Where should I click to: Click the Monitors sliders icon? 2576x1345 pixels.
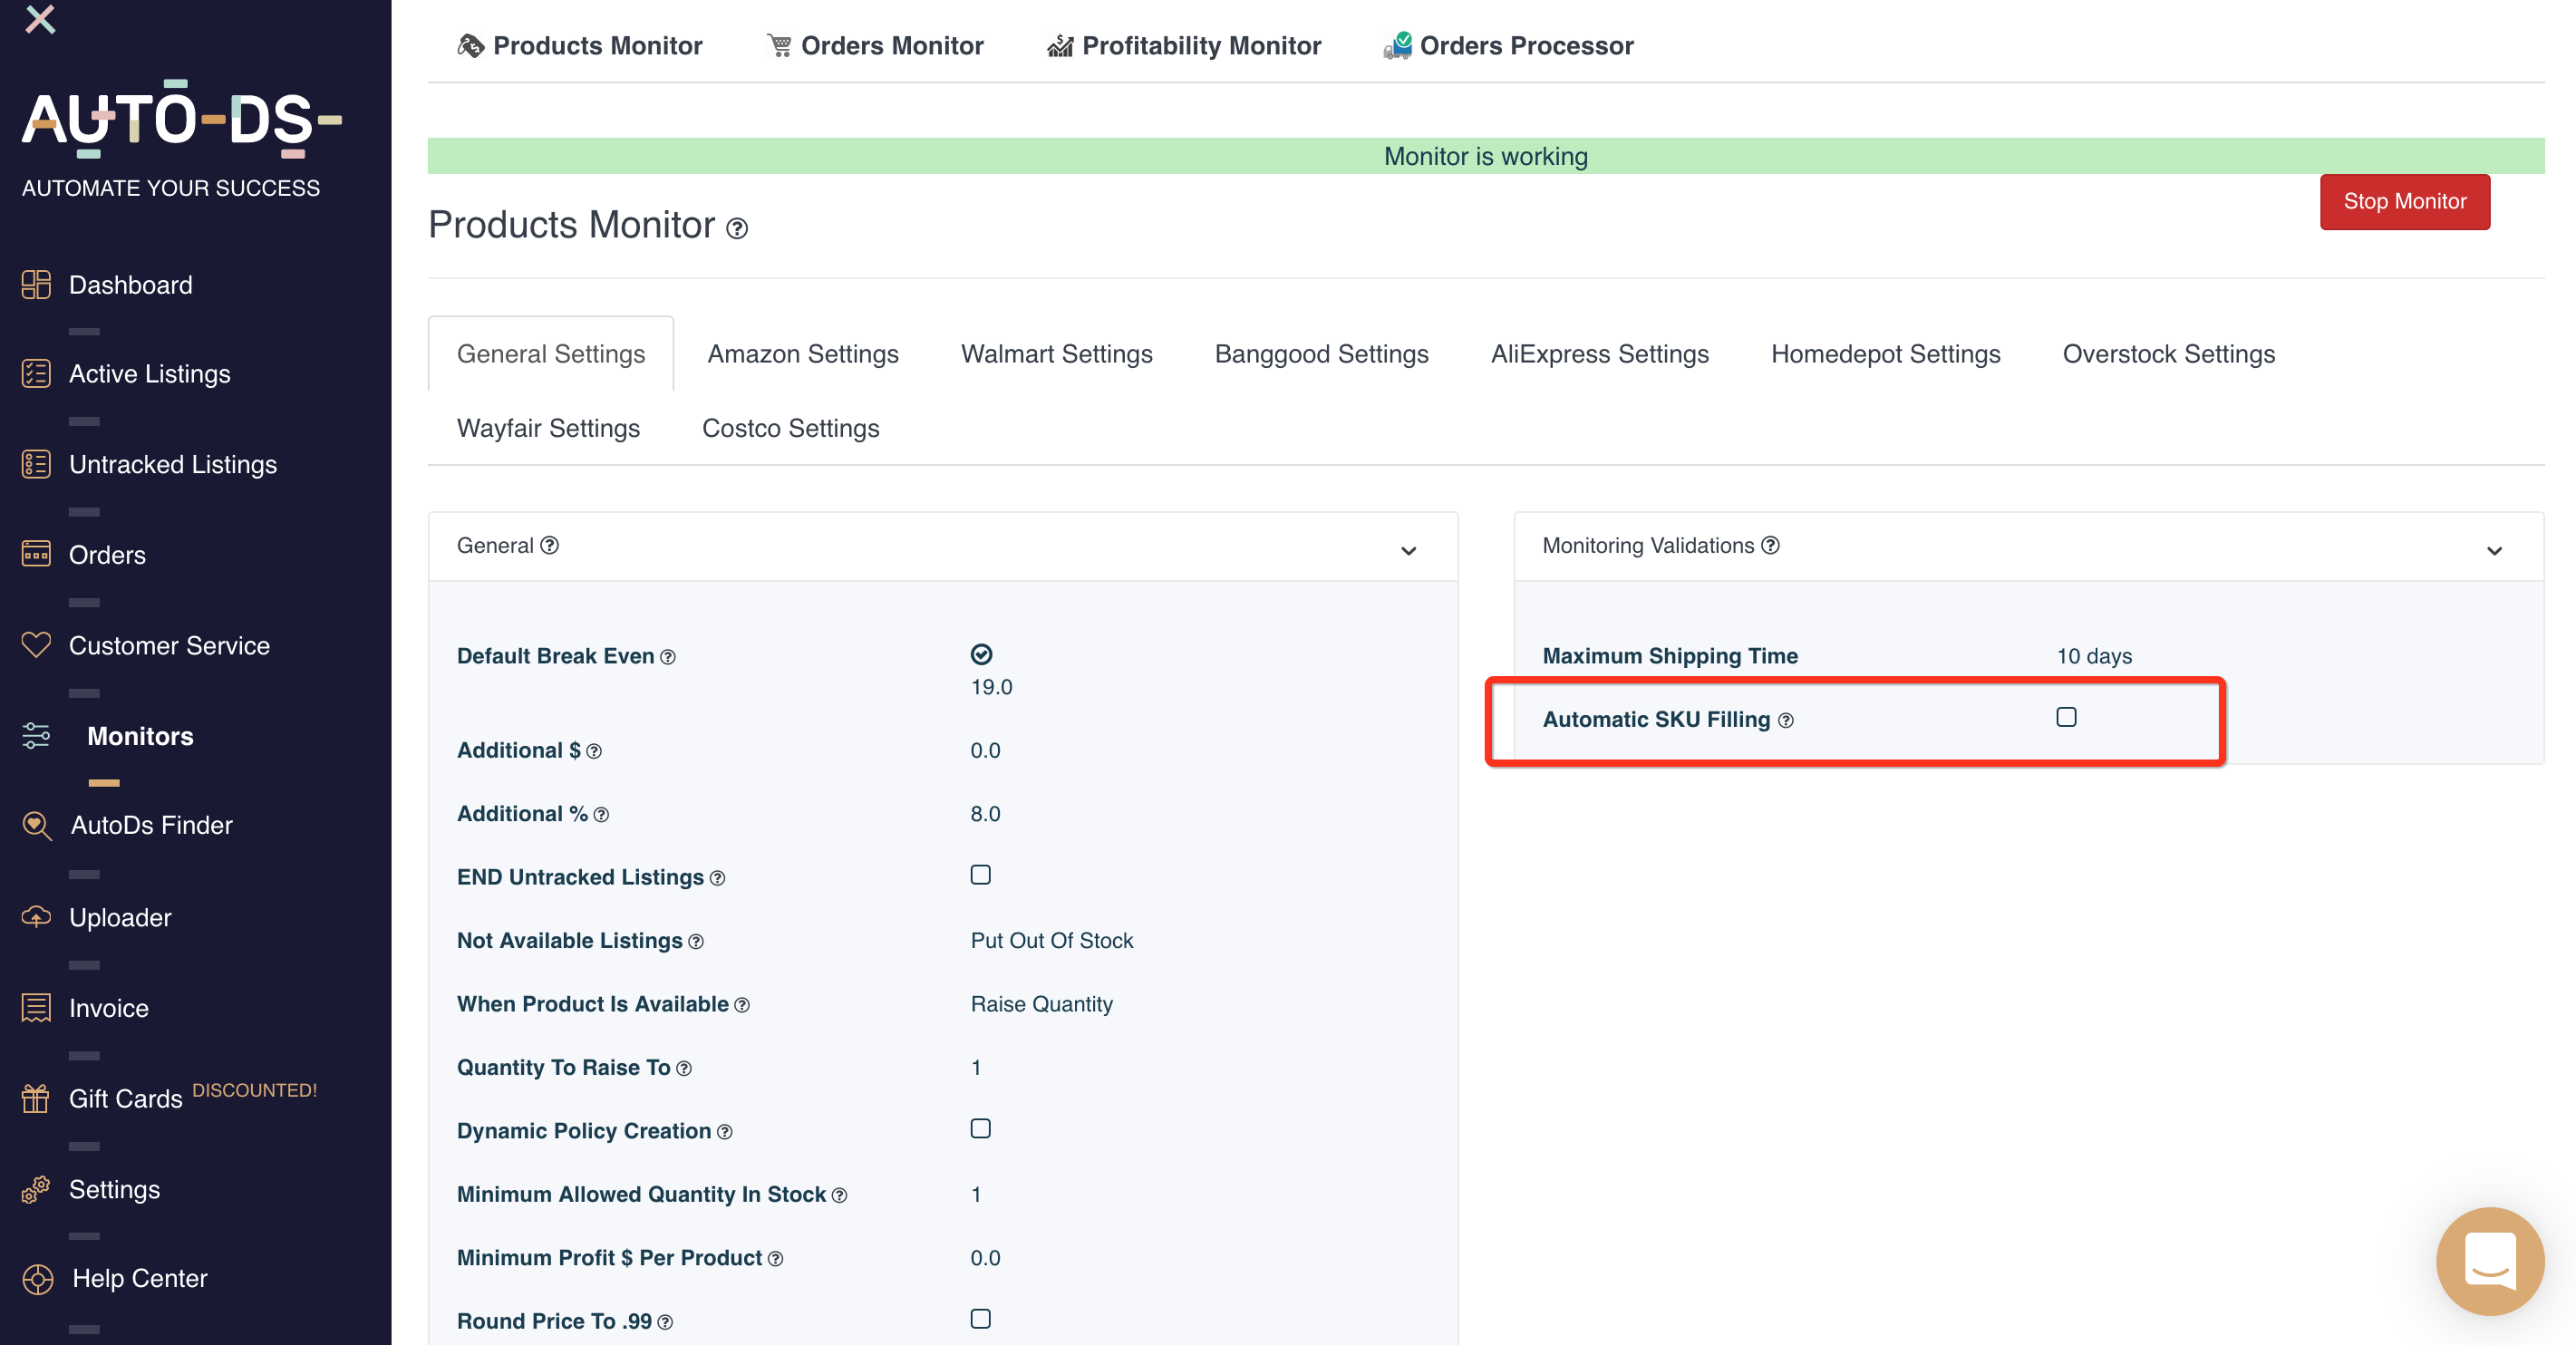click(x=36, y=735)
